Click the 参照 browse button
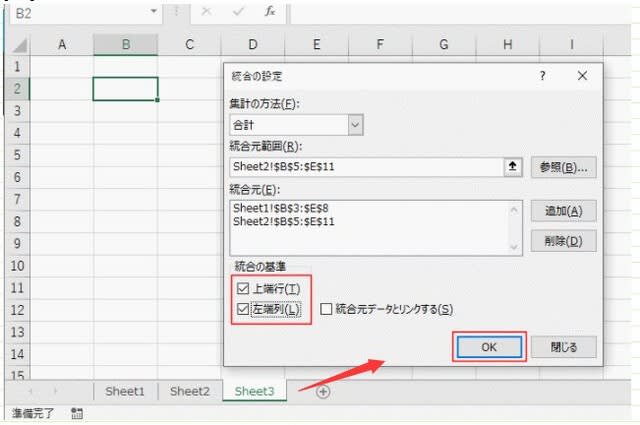 (564, 167)
